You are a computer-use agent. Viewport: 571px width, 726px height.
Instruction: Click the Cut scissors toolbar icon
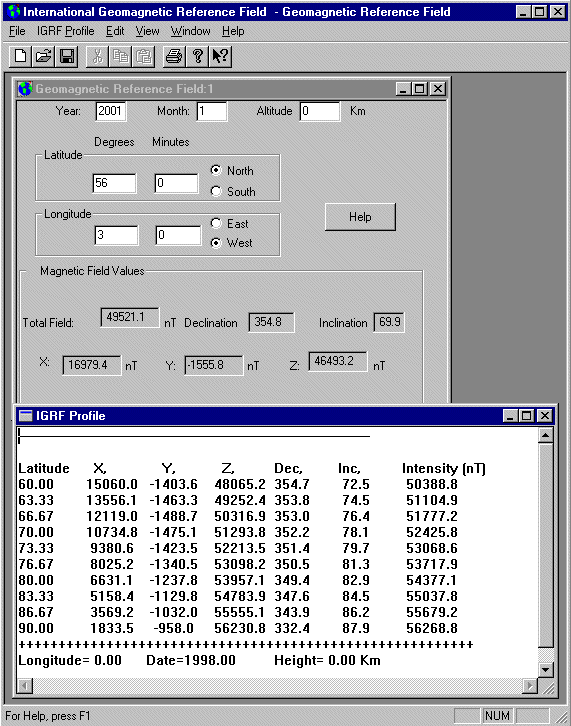click(97, 56)
